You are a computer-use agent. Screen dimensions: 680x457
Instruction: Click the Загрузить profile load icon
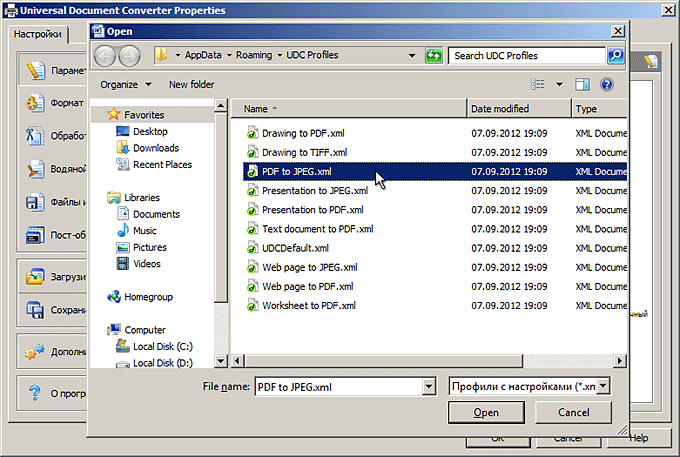pos(35,276)
